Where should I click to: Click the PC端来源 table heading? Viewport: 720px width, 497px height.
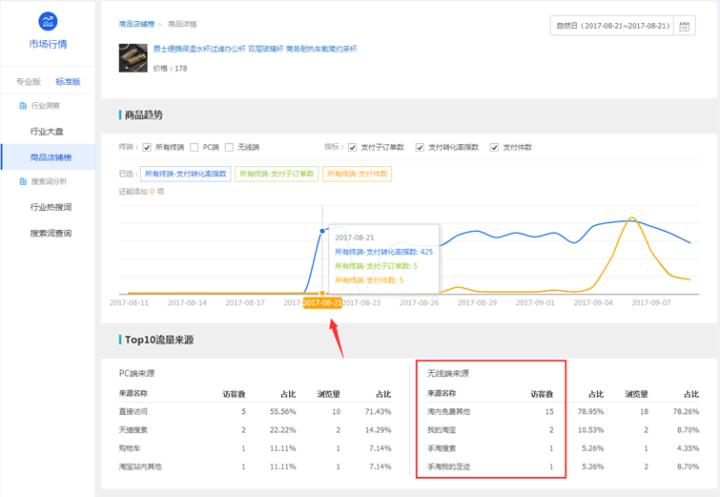pyautogui.click(x=137, y=373)
